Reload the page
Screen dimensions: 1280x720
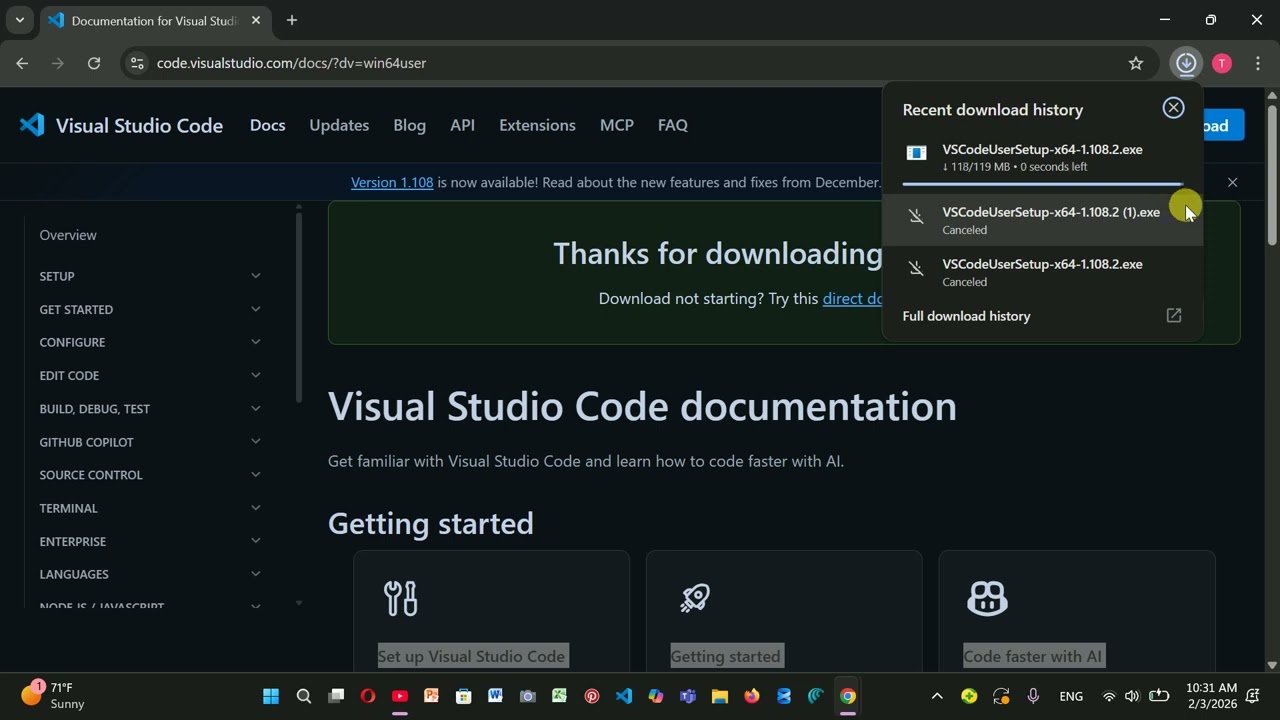(x=94, y=63)
